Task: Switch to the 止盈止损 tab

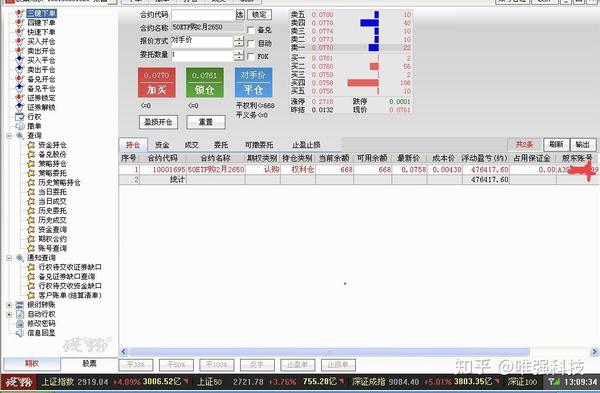Action: point(306,145)
